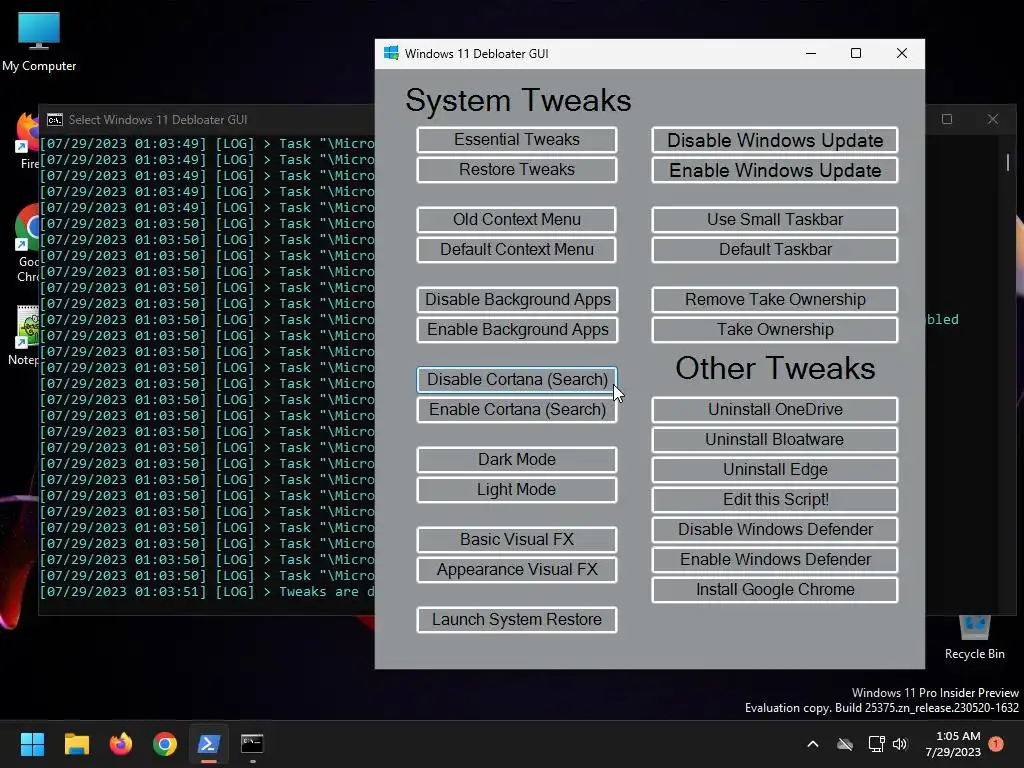Switch to PowerShell in the taskbar
Screen dimensions: 1024x768
pyautogui.click(x=209, y=744)
